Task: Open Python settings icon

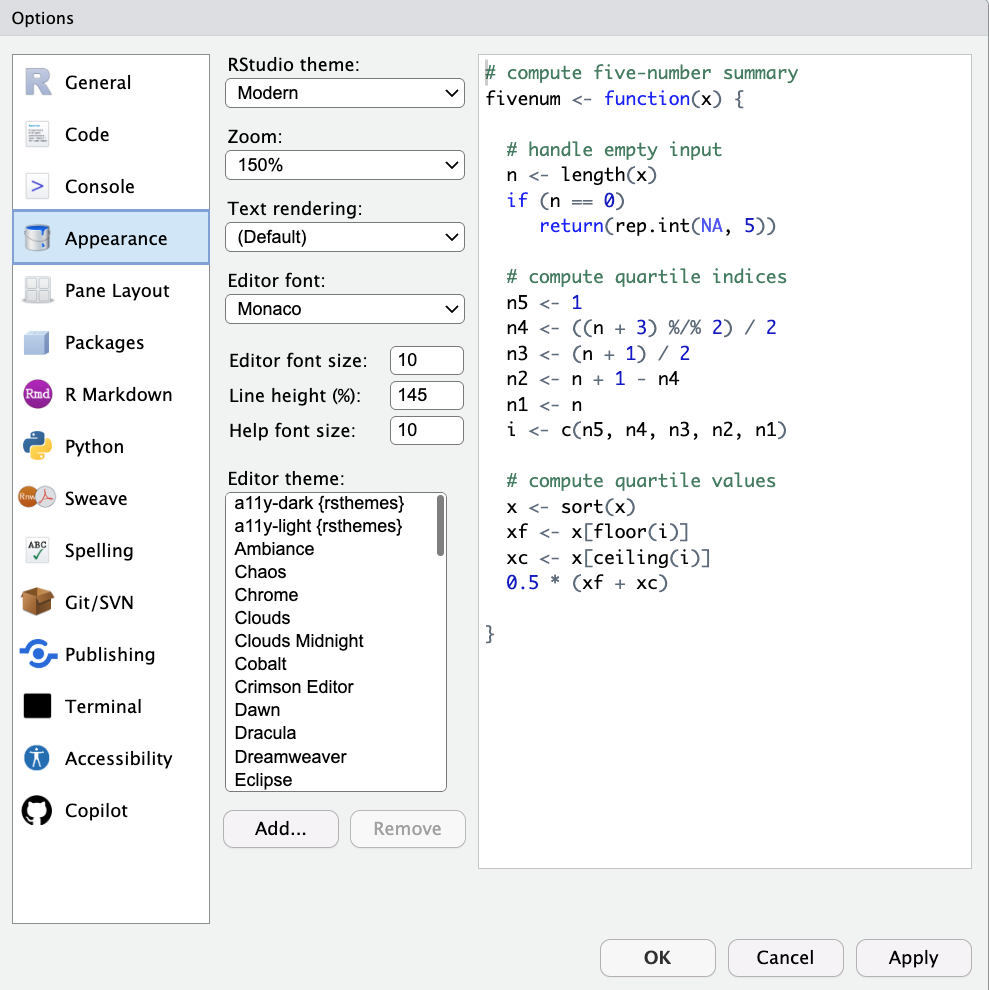Action: coord(37,447)
